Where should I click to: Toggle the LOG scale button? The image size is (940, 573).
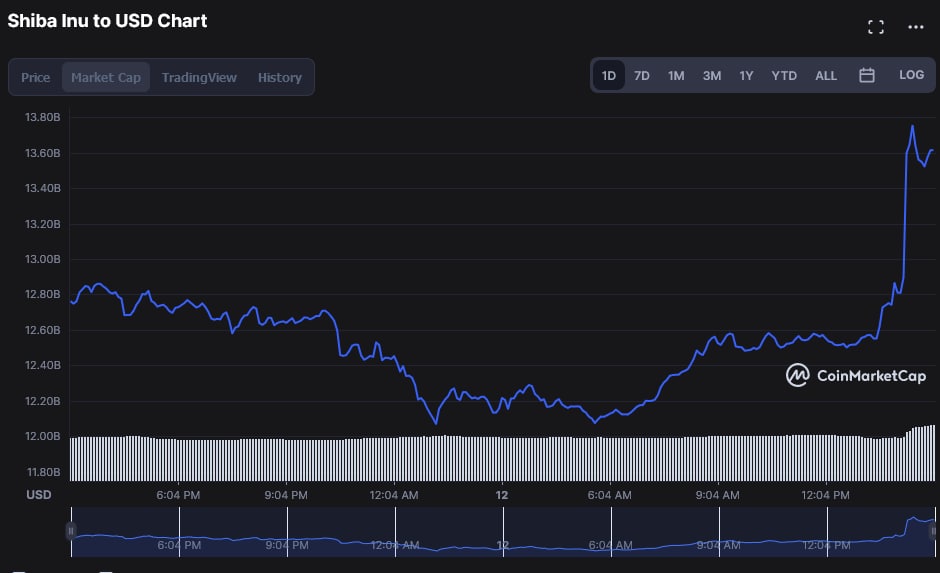click(x=911, y=75)
